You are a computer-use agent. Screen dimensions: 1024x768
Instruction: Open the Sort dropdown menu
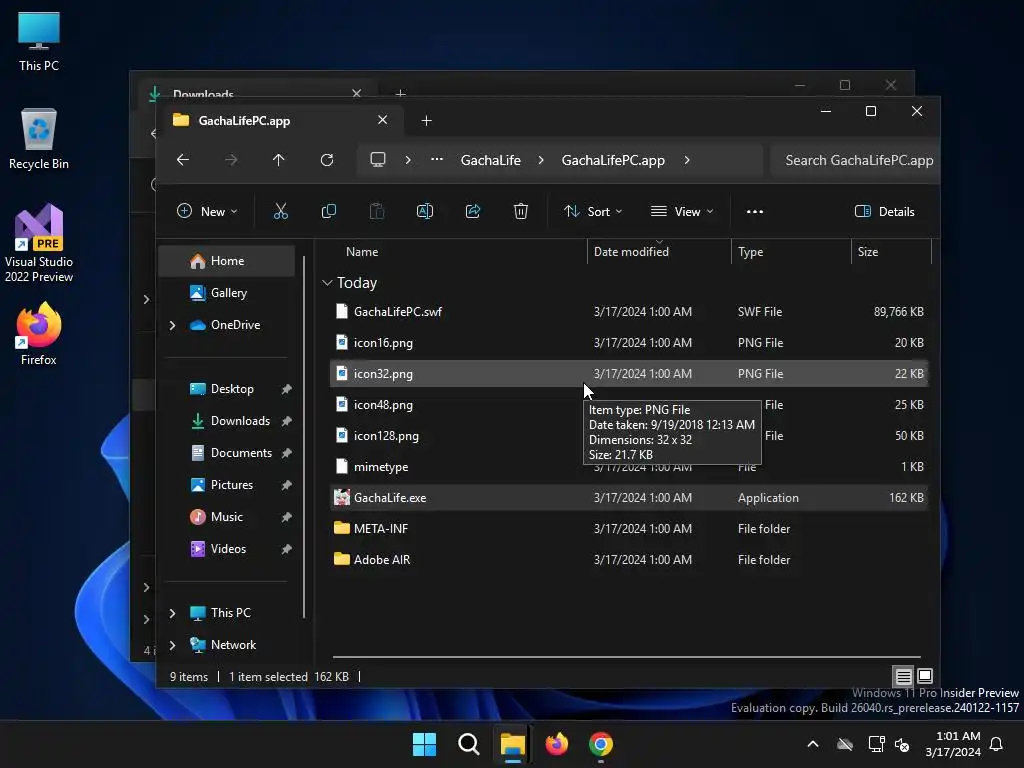[593, 212]
